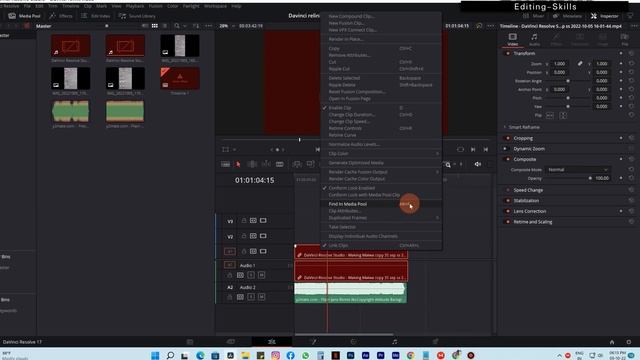Image resolution: width=640 pixels, height=360 pixels.
Task: Toggle the Inspector panel button
Action: tap(604, 16)
